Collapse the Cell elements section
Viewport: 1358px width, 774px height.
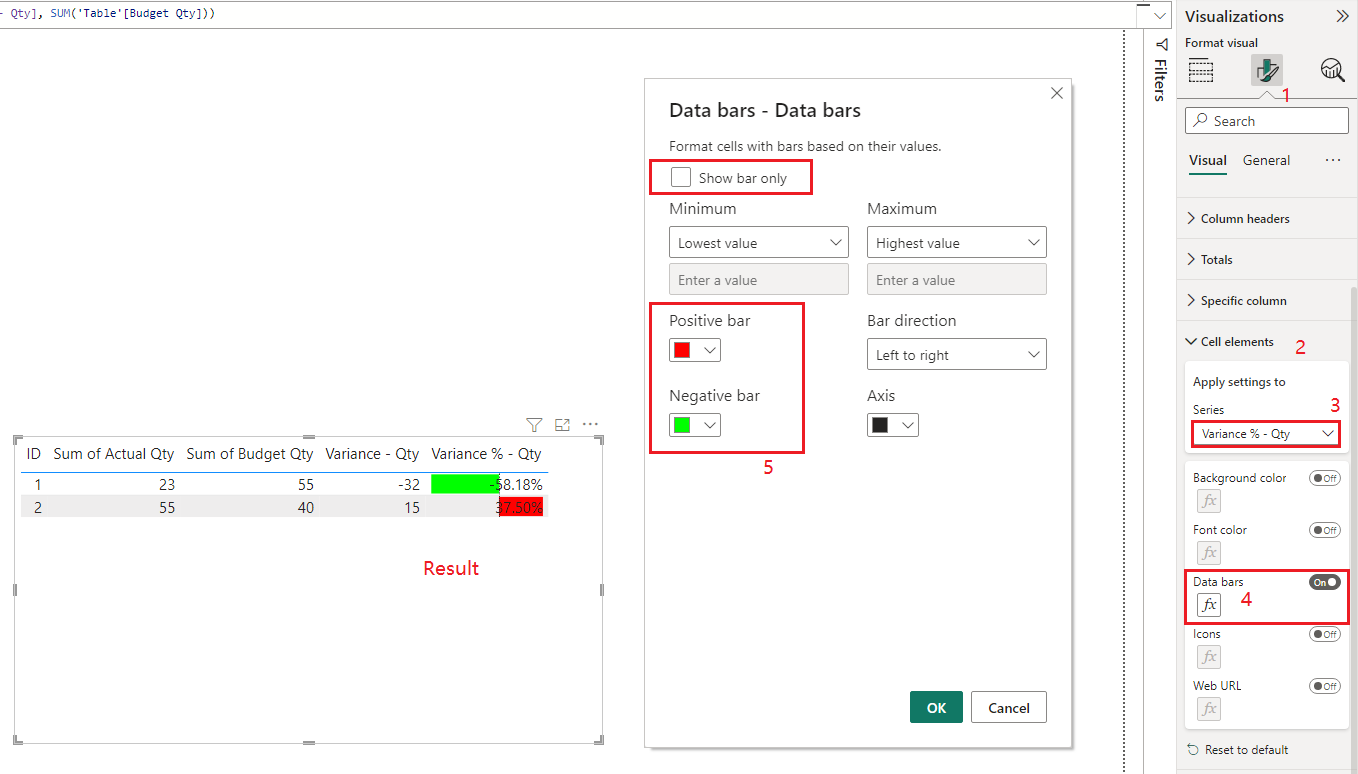(x=1230, y=342)
